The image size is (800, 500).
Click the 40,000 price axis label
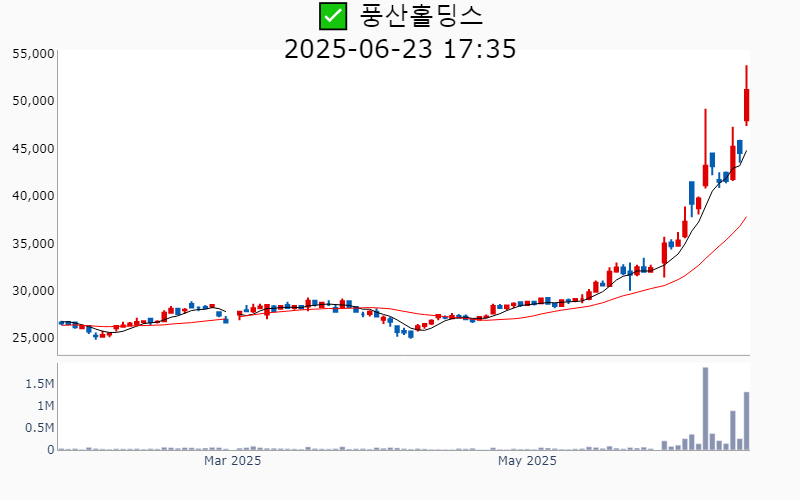pyautogui.click(x=33, y=196)
